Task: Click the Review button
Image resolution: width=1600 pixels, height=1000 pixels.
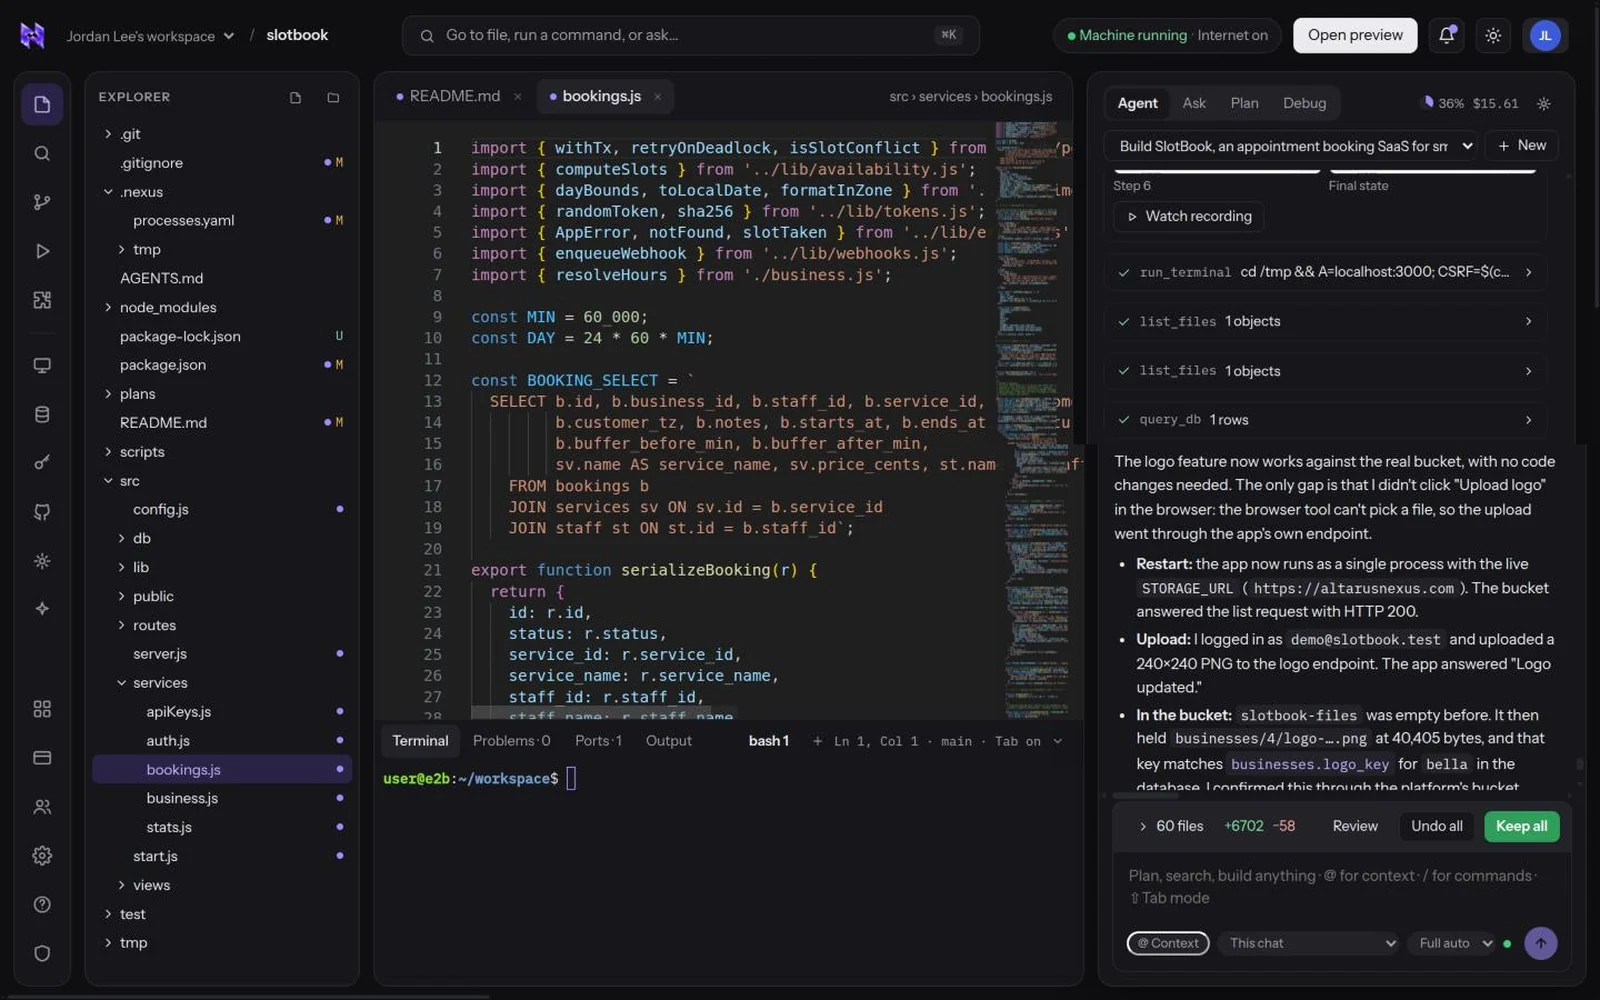Action: [1355, 826]
